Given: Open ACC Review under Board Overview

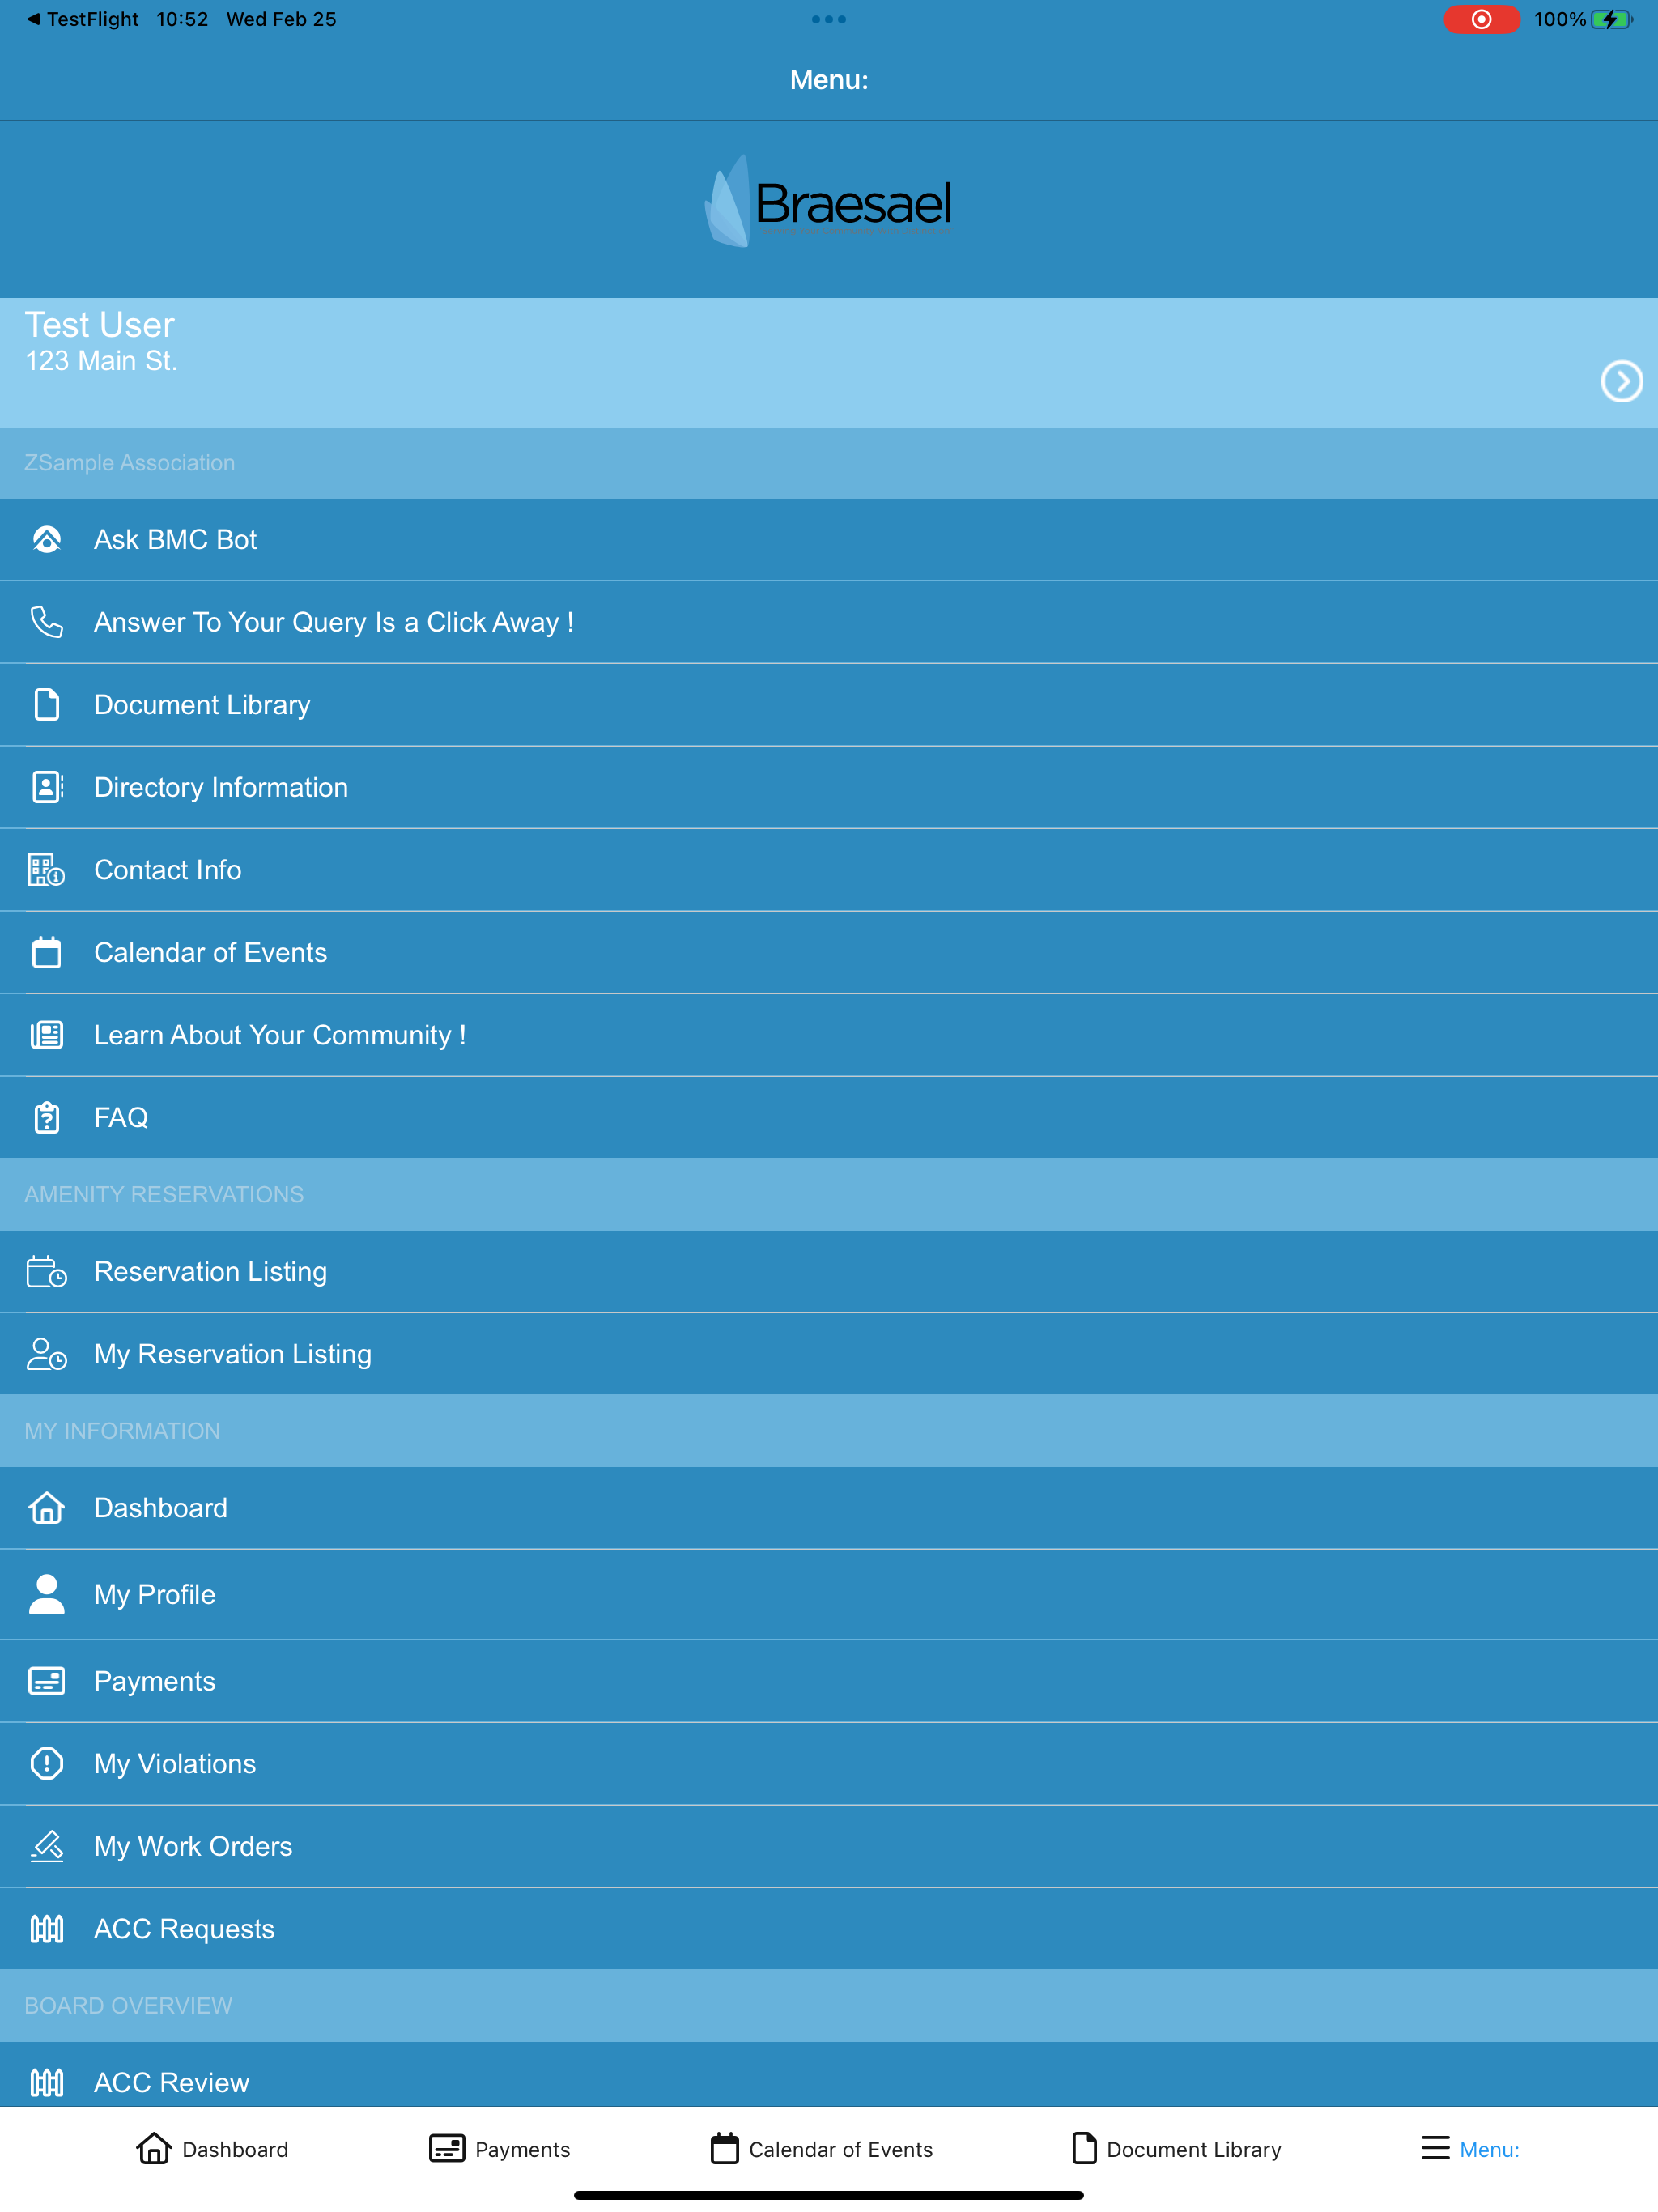Looking at the screenshot, I should 829,2075.
